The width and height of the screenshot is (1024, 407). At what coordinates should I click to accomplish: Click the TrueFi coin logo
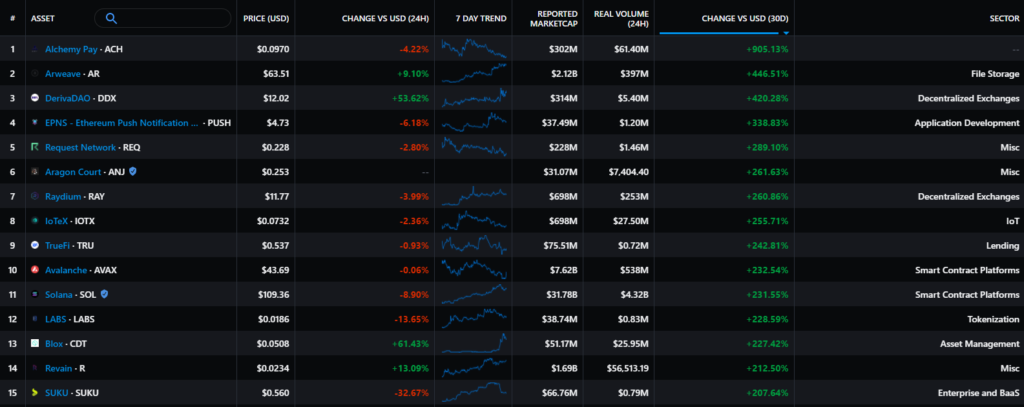(x=35, y=245)
